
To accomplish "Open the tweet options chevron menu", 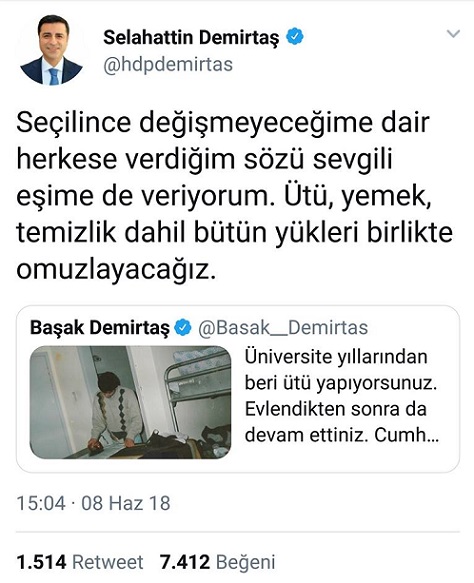I will pos(453,34).
